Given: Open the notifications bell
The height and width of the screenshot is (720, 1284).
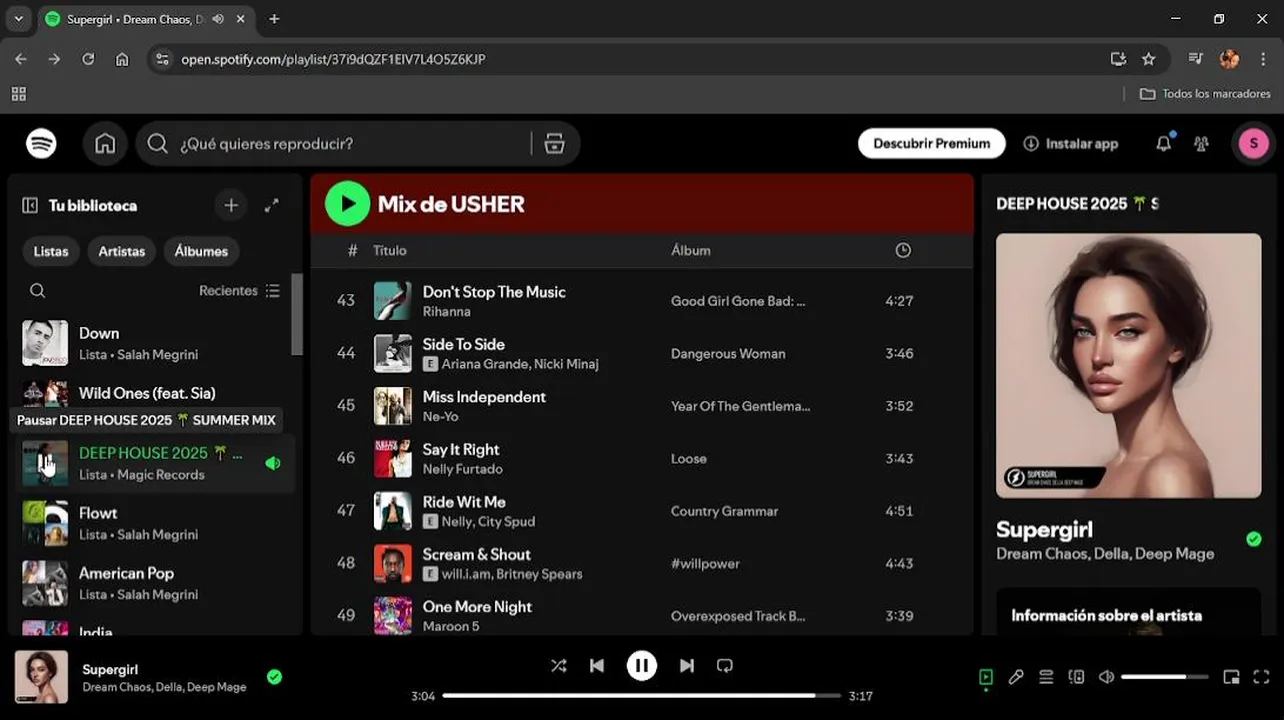Looking at the screenshot, I should [x=1163, y=144].
